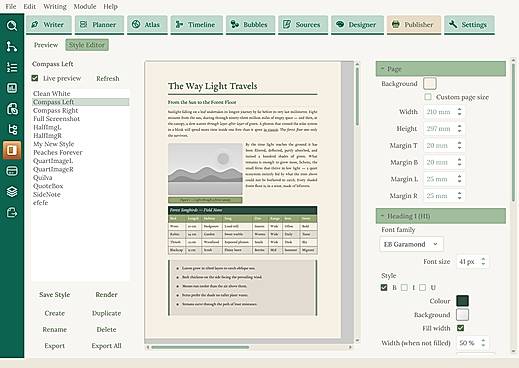Open the Atlas module compass icon

coord(136,24)
